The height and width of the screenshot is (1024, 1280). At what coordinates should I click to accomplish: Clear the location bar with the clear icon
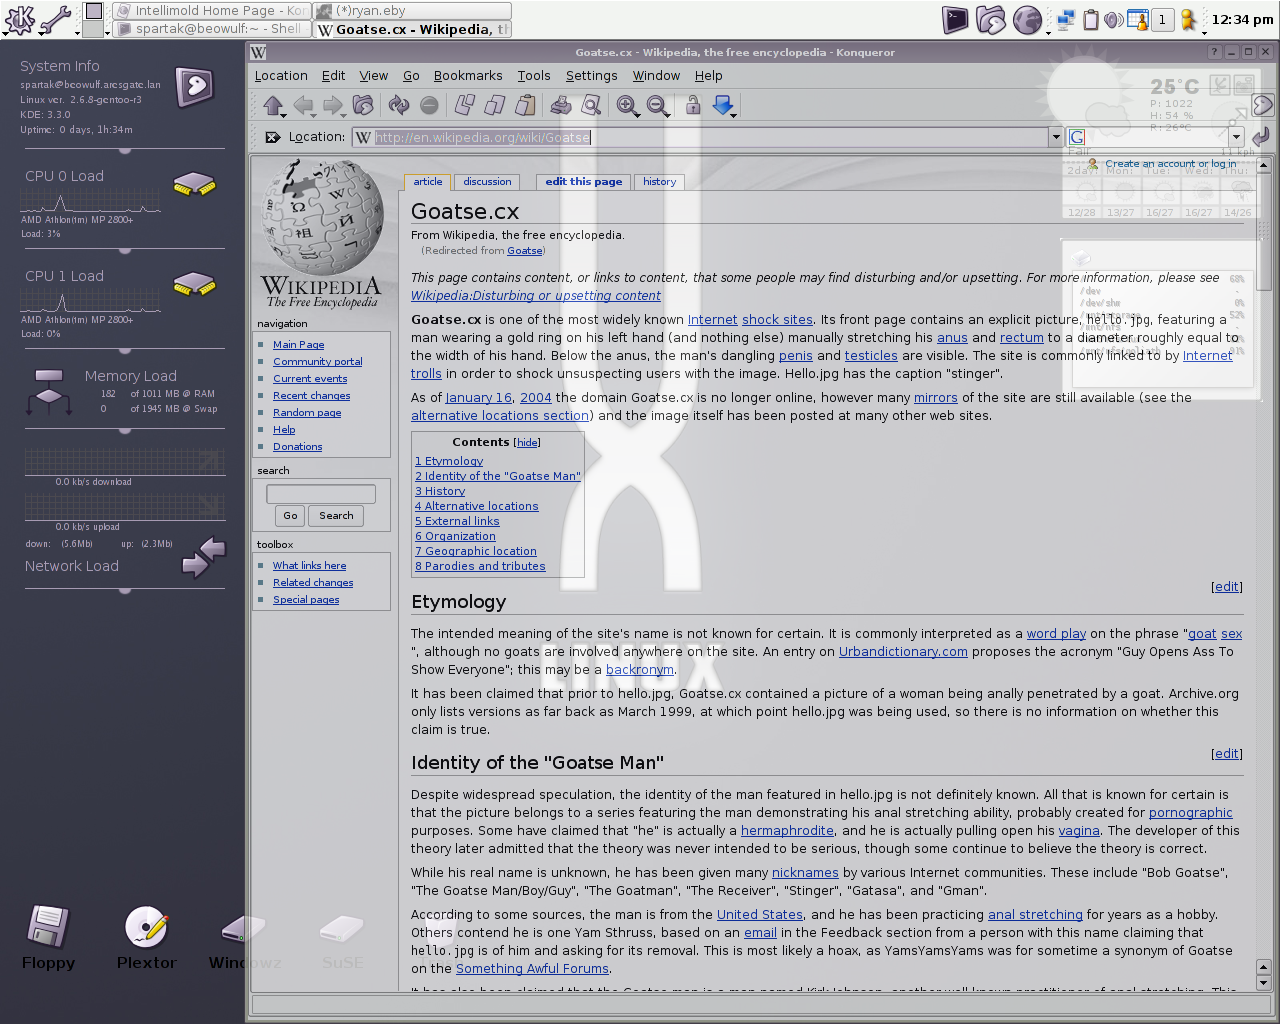(x=273, y=137)
